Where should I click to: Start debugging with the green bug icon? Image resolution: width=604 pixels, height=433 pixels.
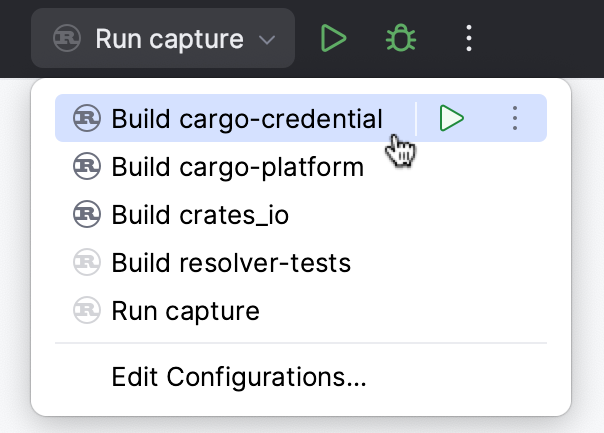click(x=401, y=39)
